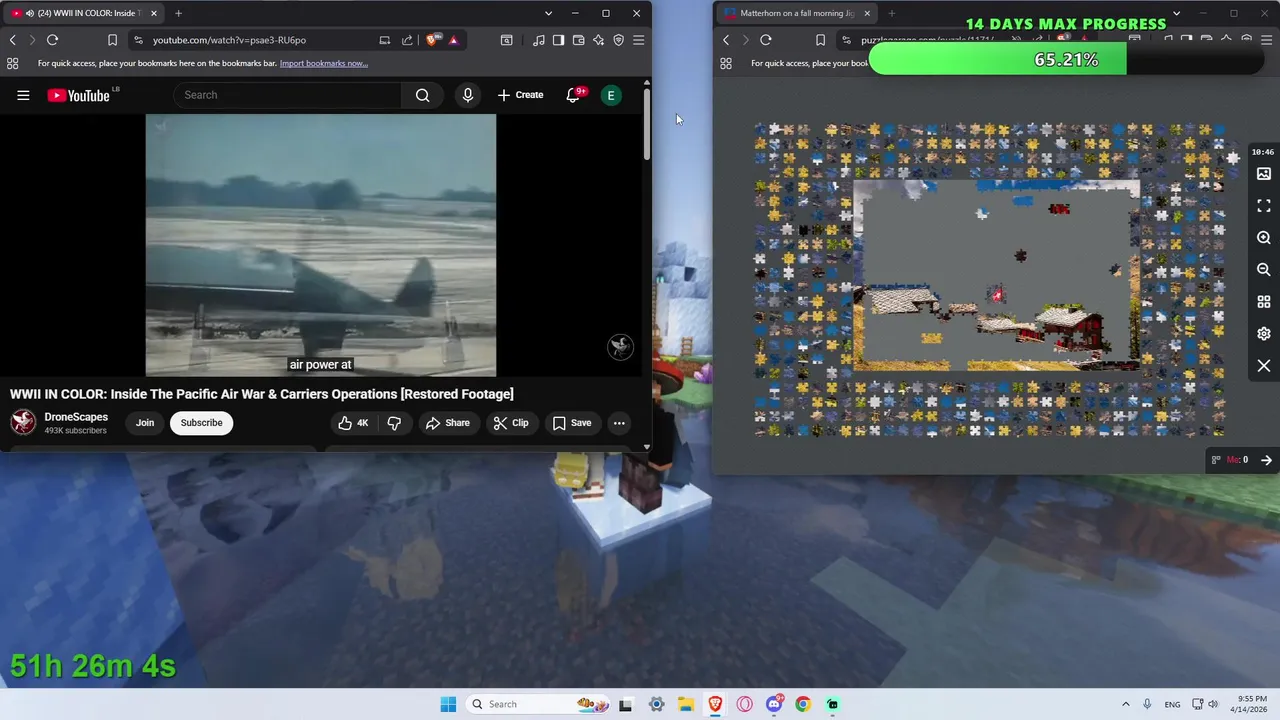Go back in the YouTube browser window
The height and width of the screenshot is (720, 1280).
(12, 40)
